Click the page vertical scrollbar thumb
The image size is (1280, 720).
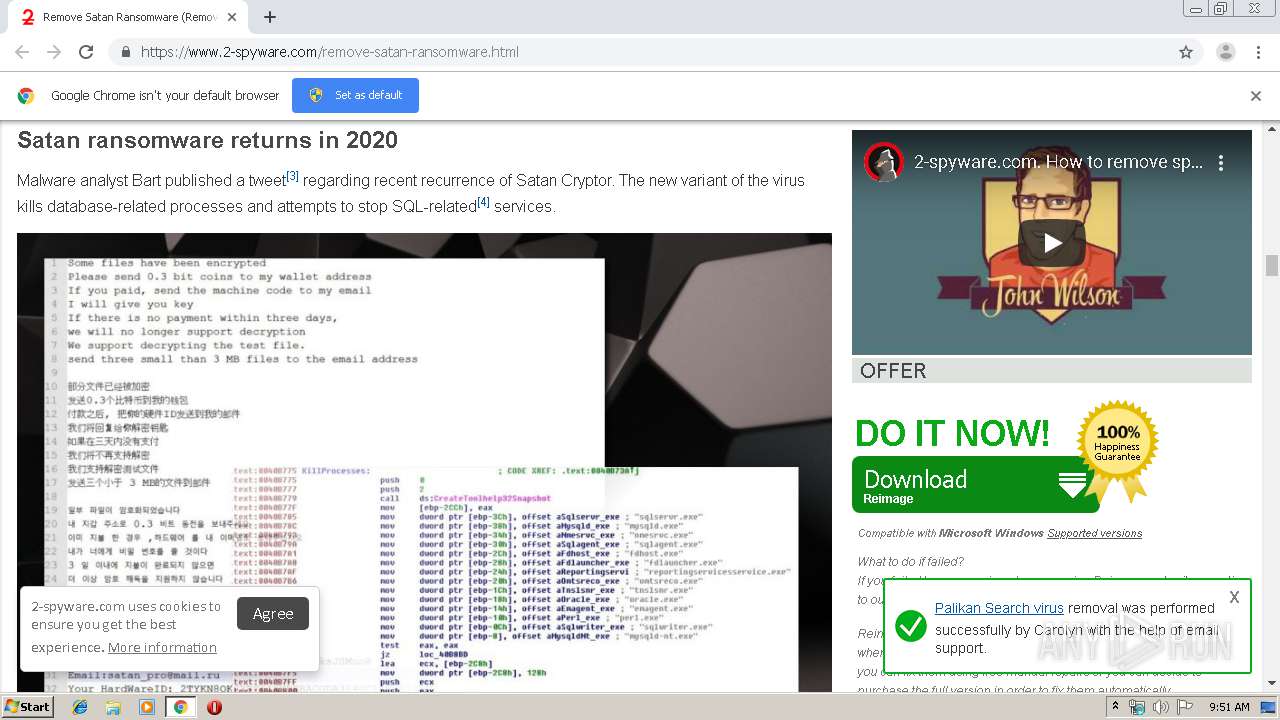[1272, 265]
